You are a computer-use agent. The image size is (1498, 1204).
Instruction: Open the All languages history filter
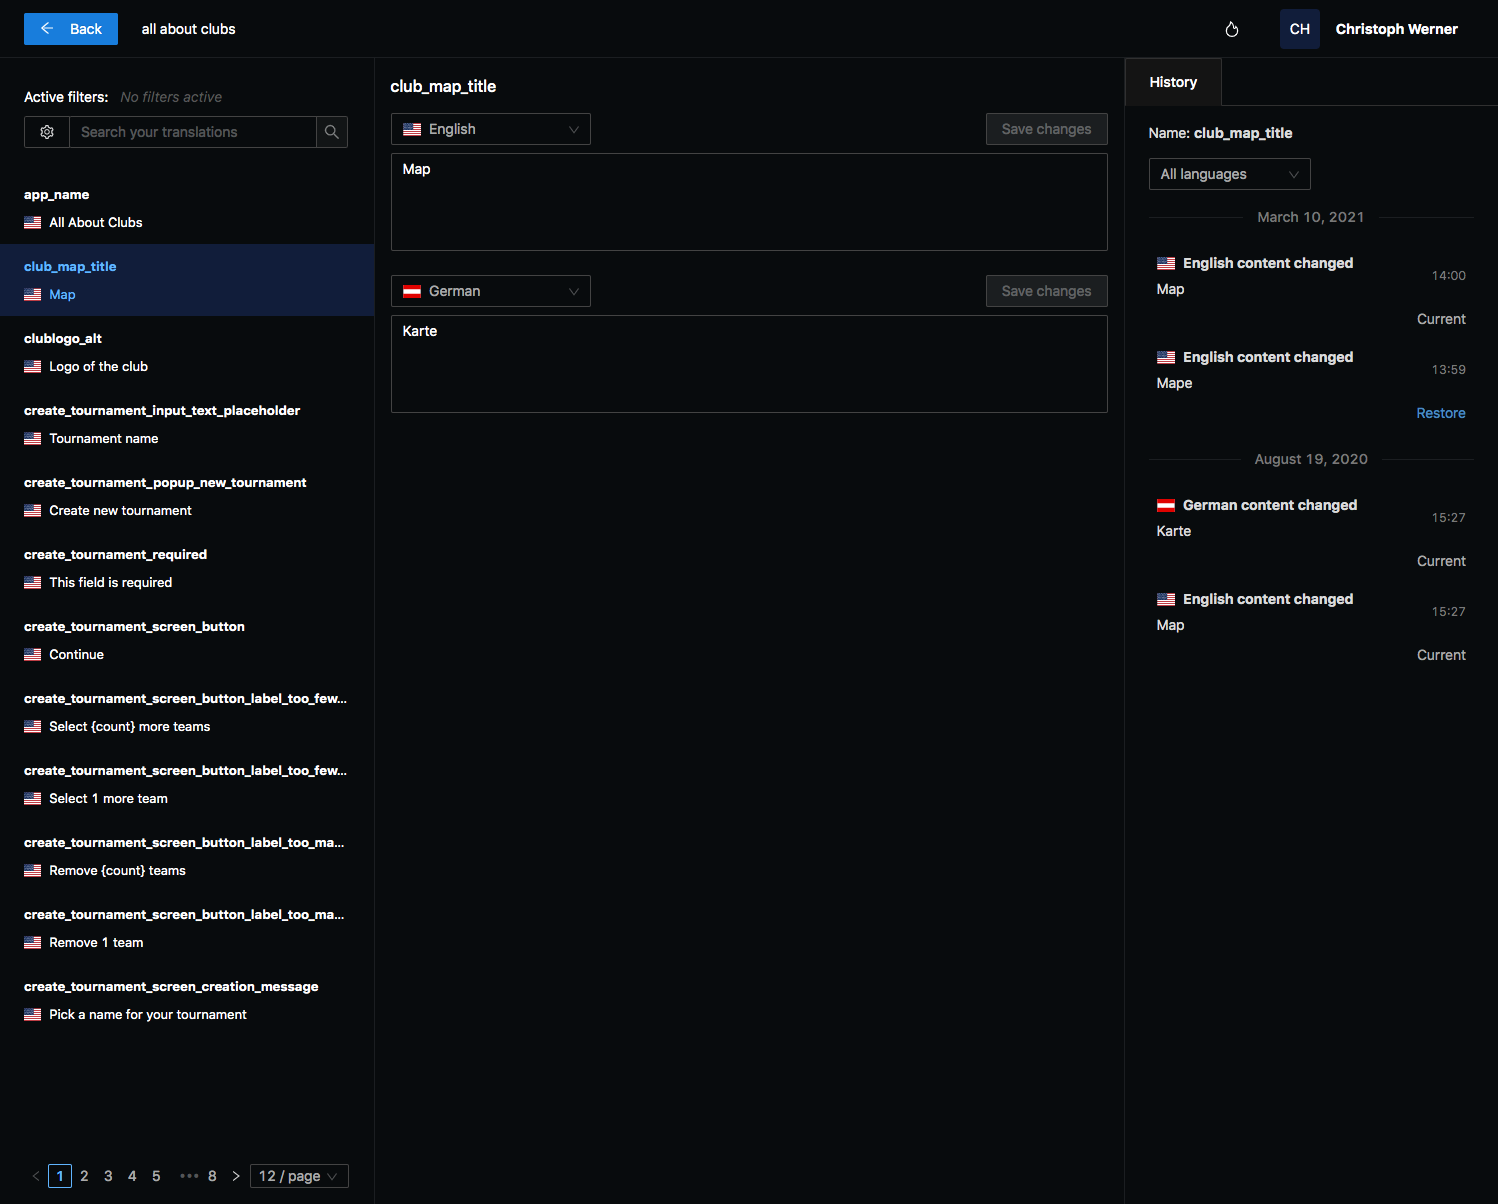(1229, 174)
